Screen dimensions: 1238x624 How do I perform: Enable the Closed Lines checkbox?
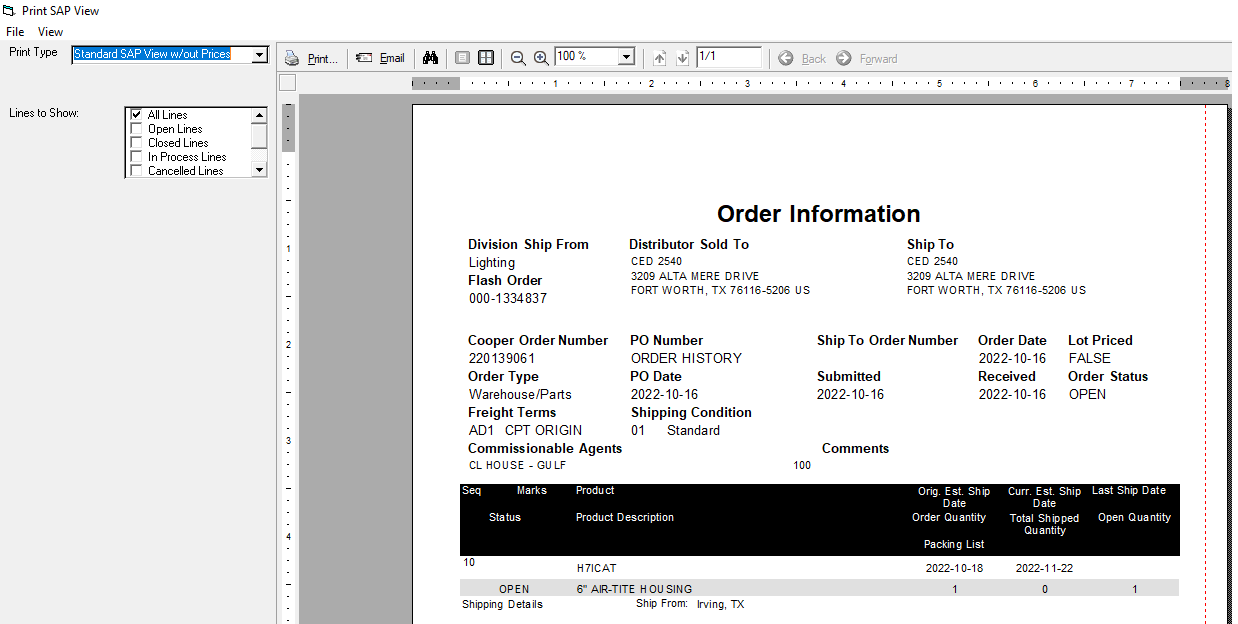(x=137, y=143)
